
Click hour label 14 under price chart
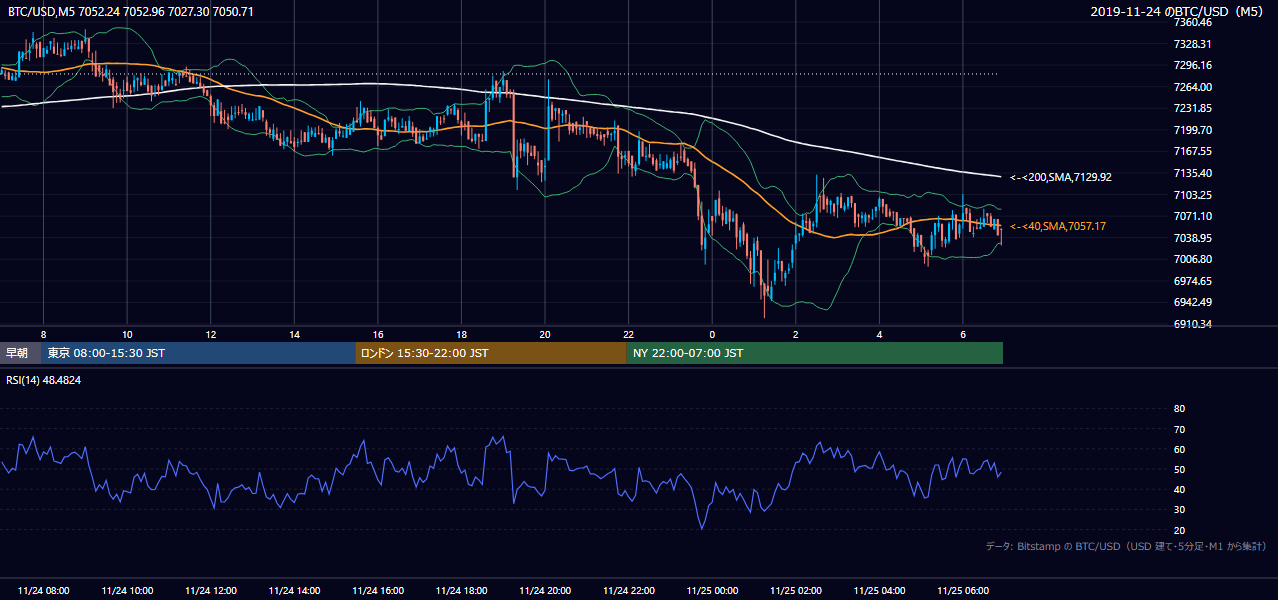[x=294, y=334]
